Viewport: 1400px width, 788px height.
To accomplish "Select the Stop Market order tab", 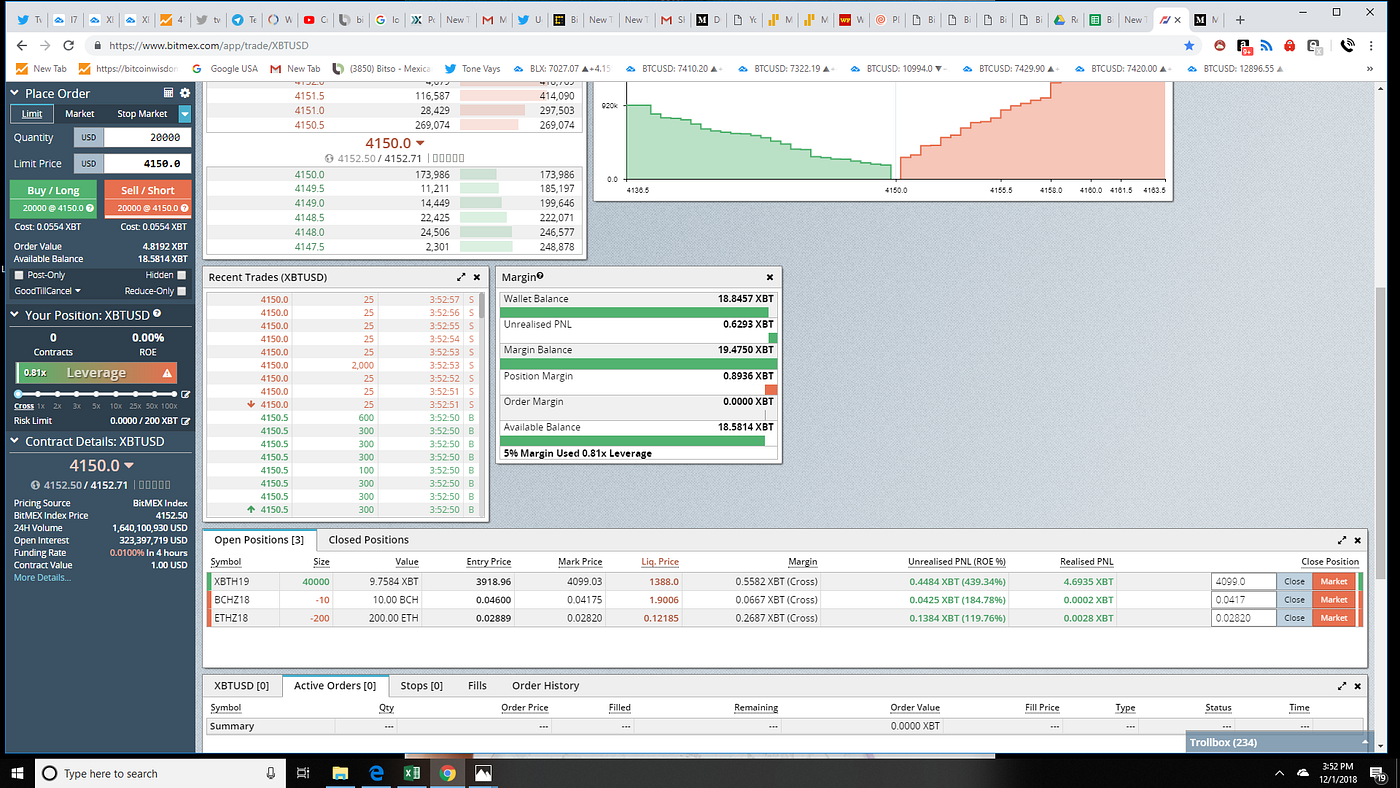I will click(x=142, y=114).
